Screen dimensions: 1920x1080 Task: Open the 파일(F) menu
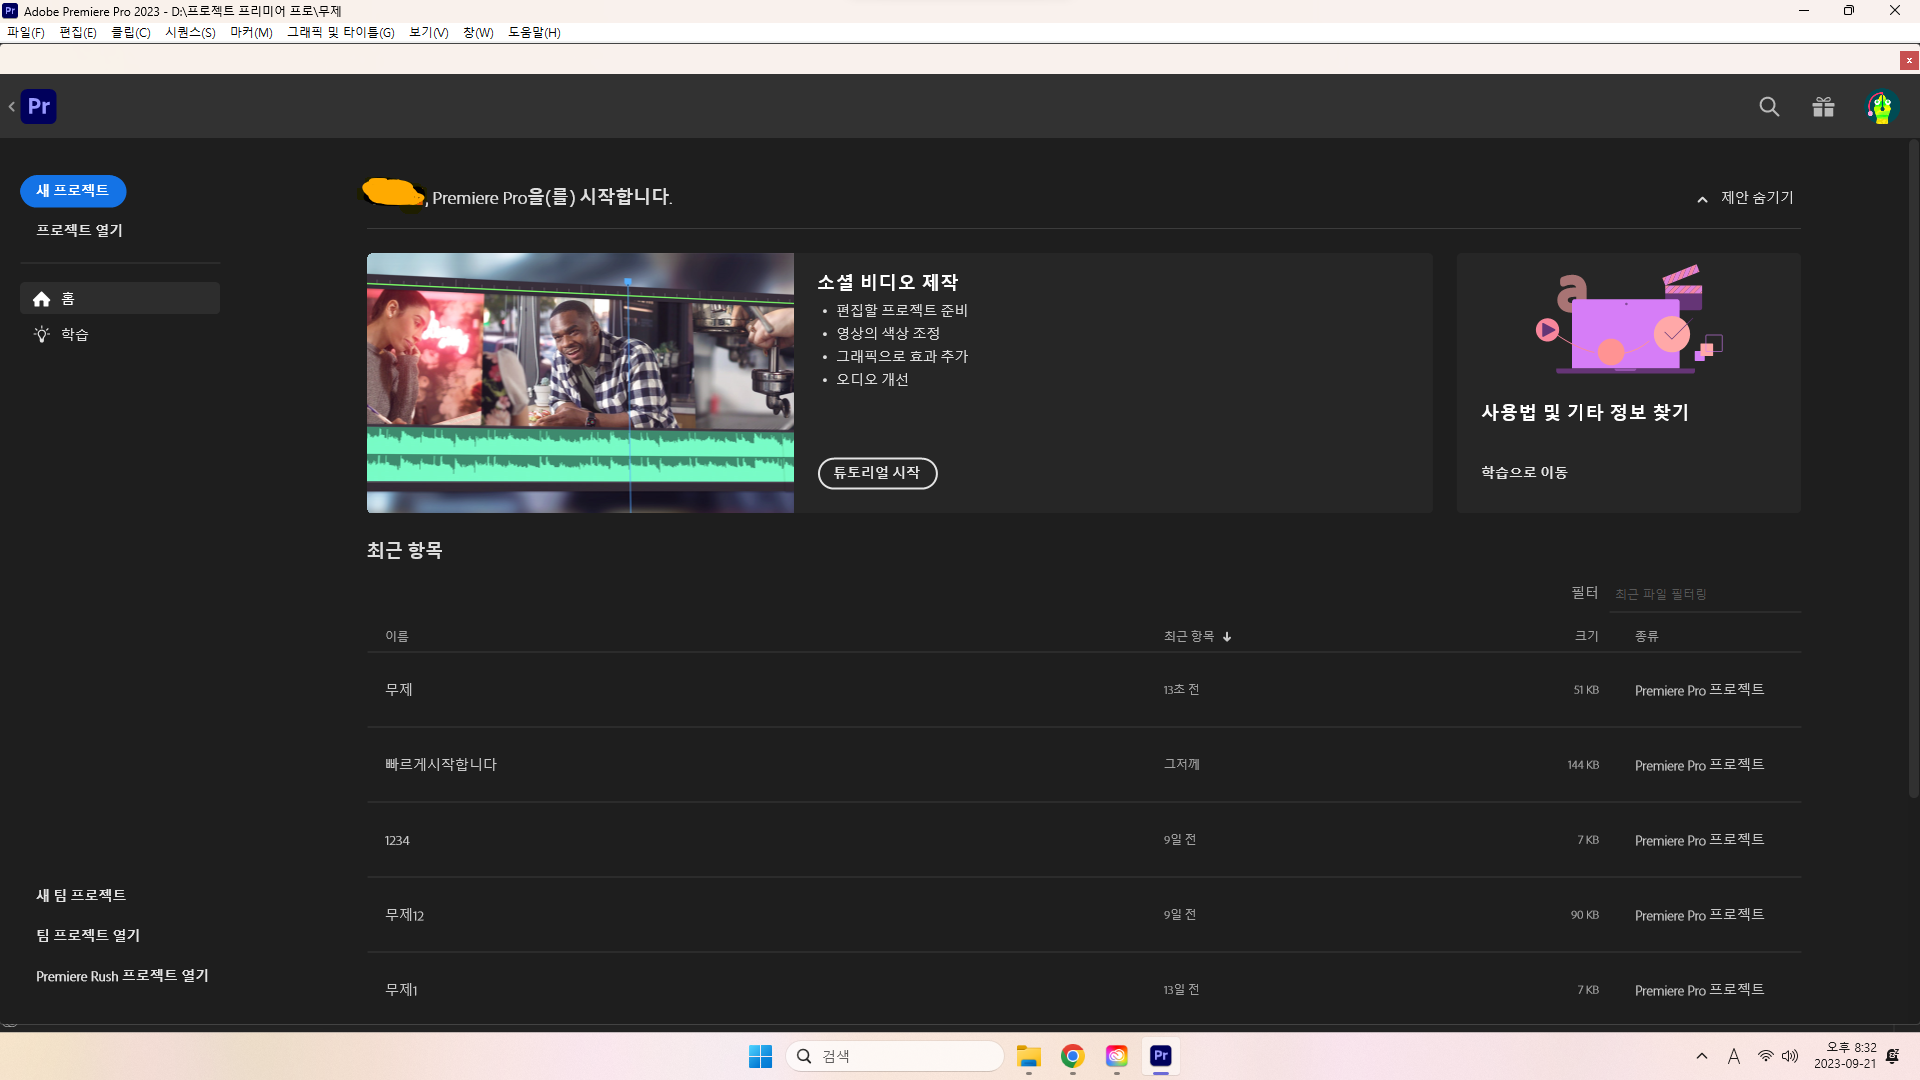point(26,33)
